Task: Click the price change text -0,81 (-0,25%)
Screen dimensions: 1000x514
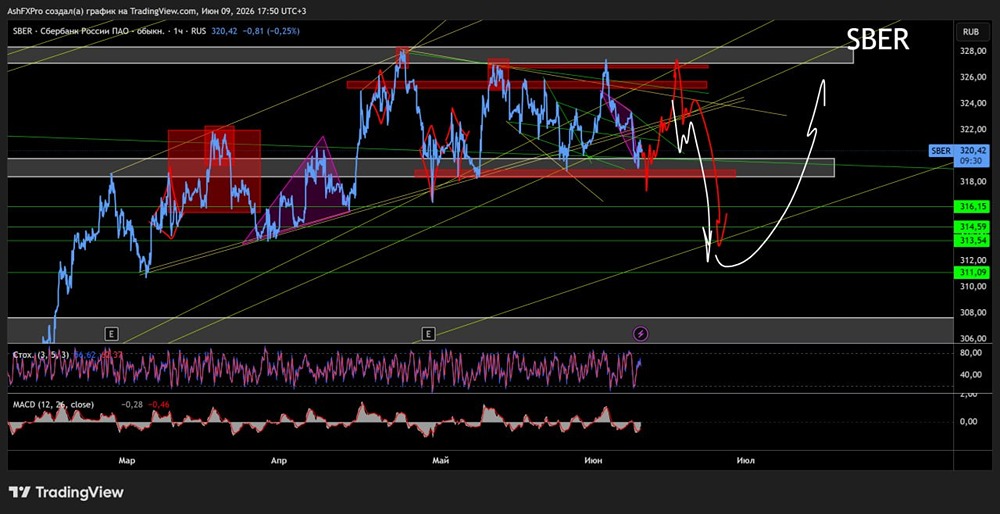Action: [x=273, y=30]
